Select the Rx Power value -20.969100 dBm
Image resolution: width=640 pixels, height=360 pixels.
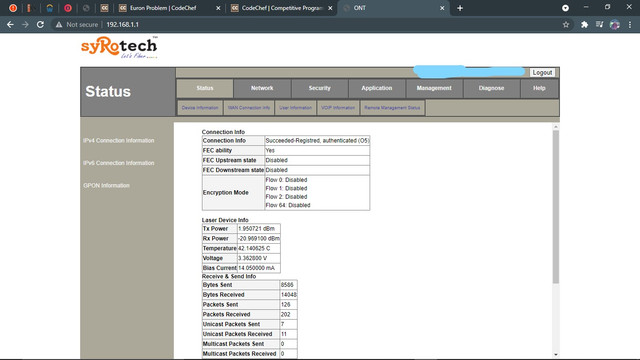(259, 238)
